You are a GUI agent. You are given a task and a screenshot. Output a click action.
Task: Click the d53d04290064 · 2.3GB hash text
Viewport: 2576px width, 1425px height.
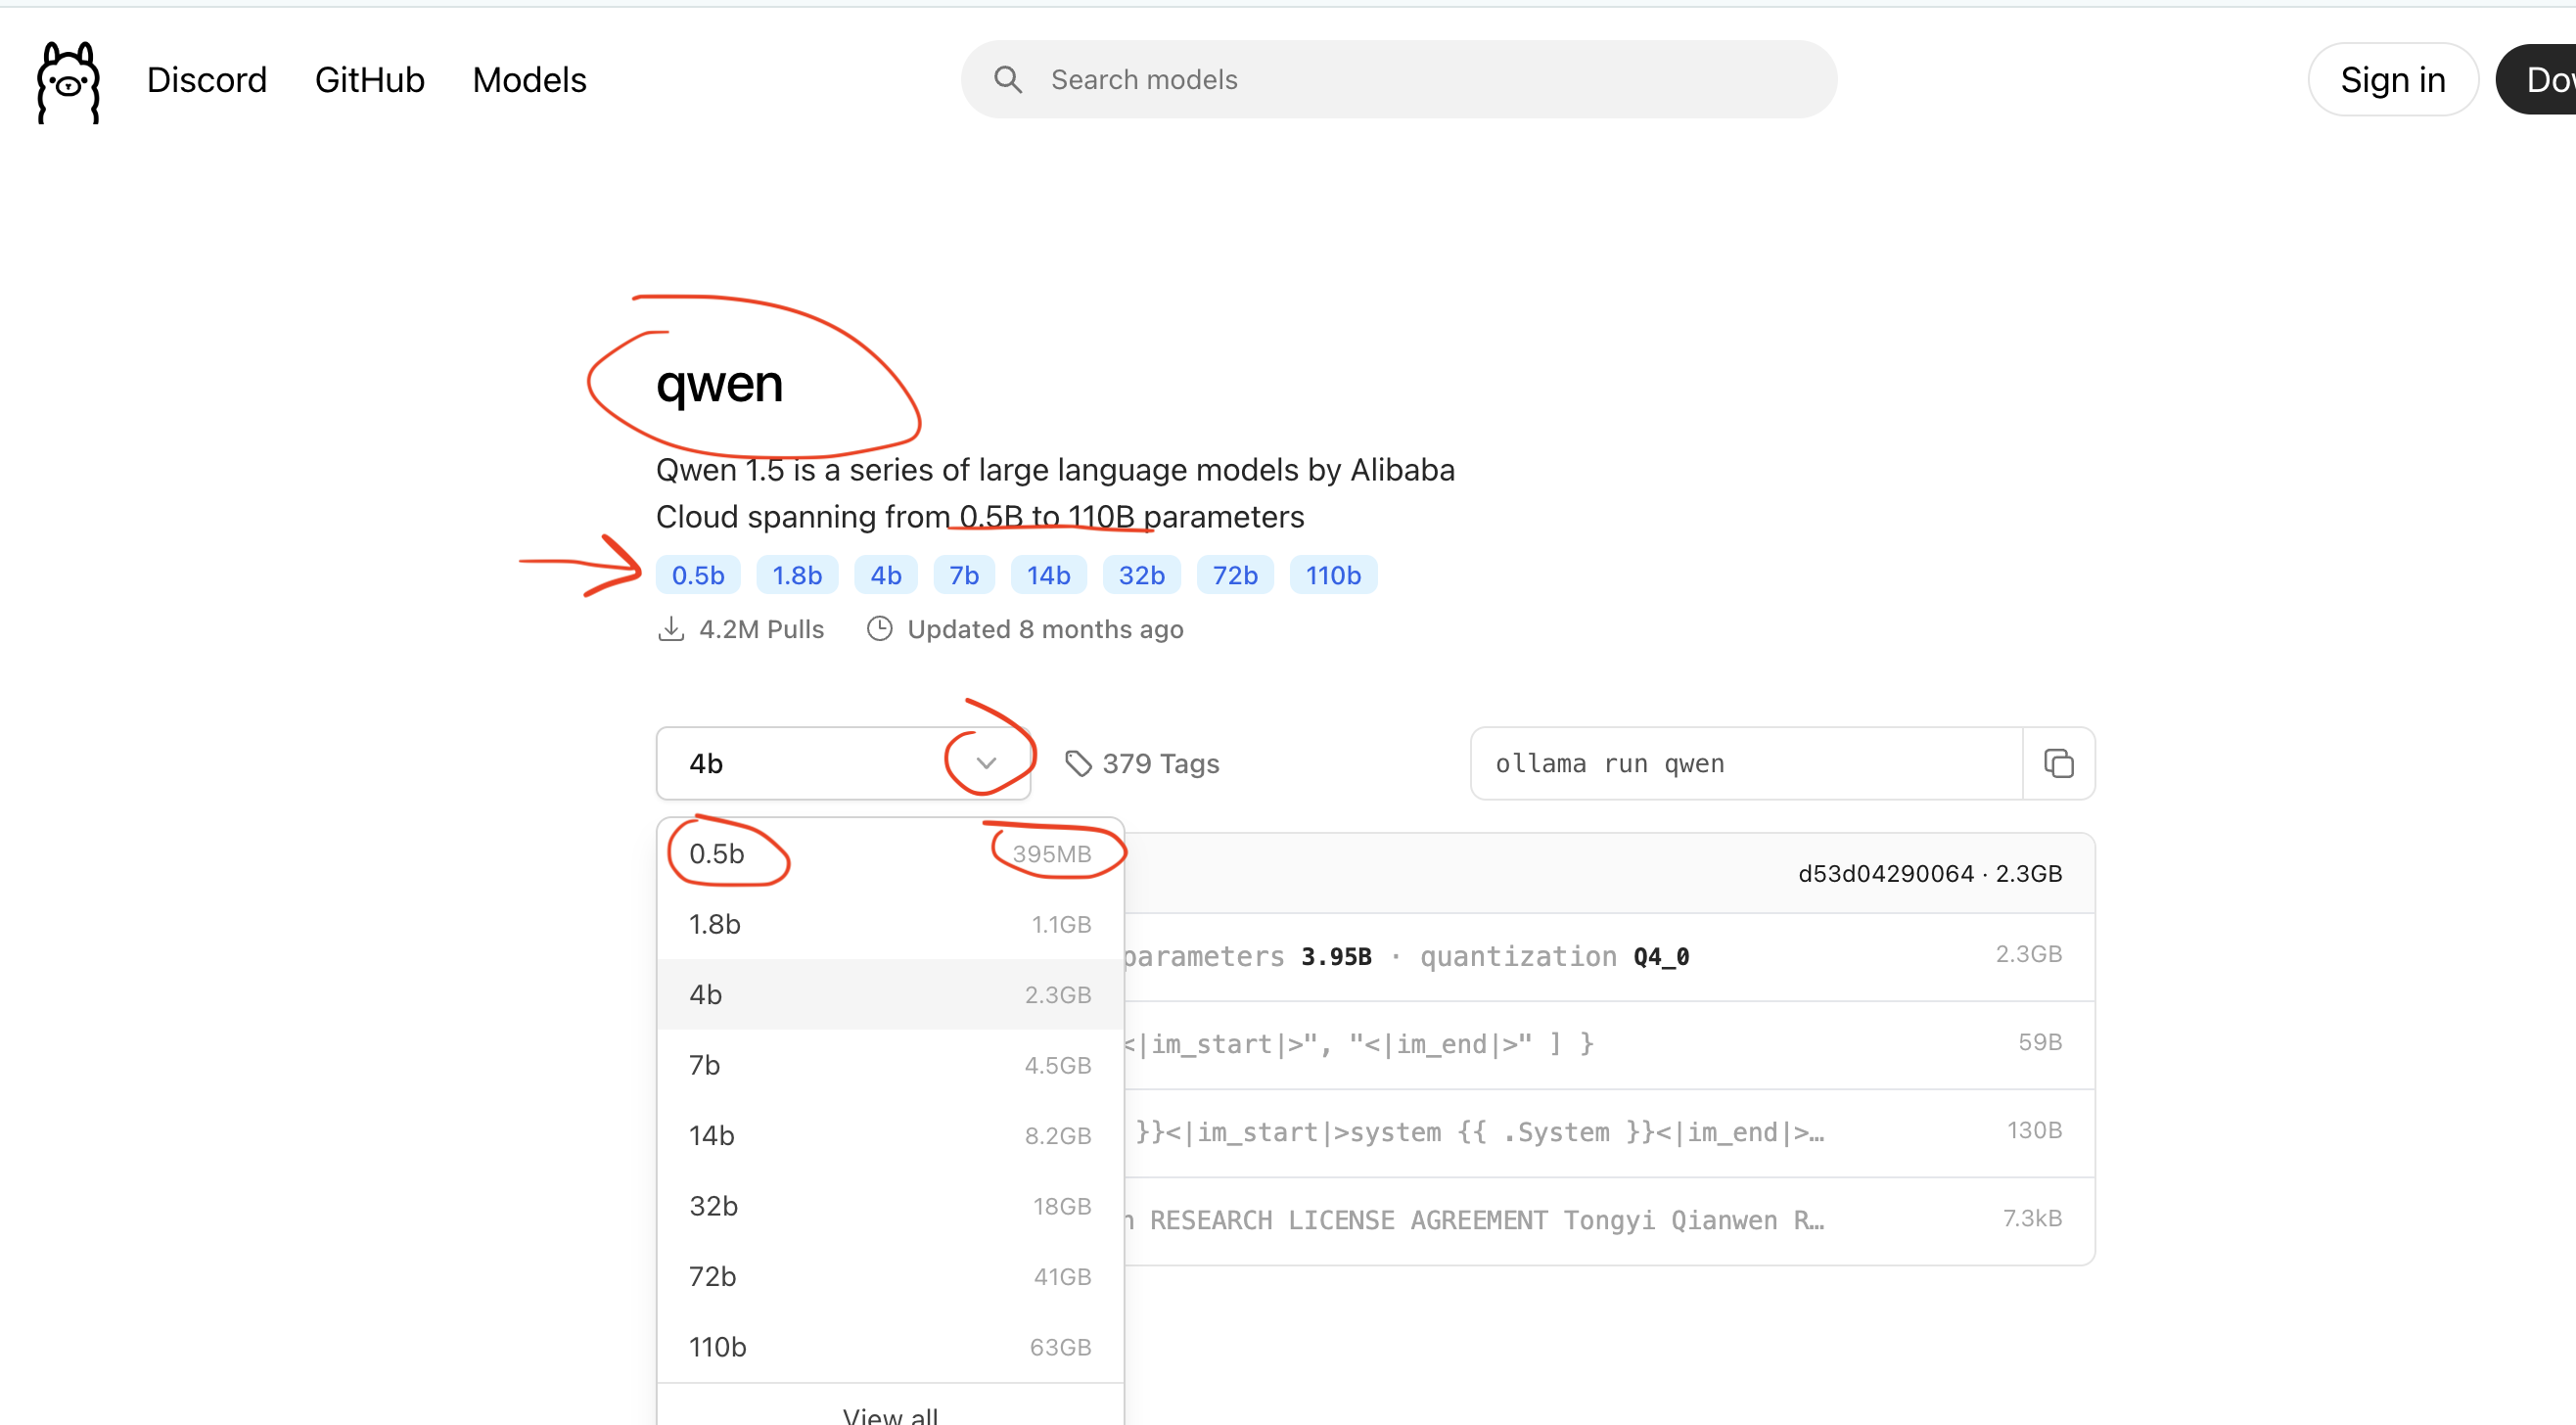click(x=1929, y=874)
